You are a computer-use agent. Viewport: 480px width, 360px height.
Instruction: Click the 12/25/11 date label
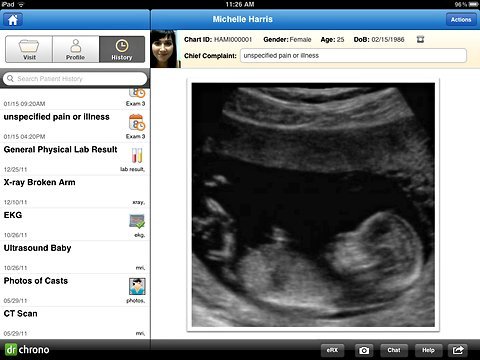click(x=15, y=169)
